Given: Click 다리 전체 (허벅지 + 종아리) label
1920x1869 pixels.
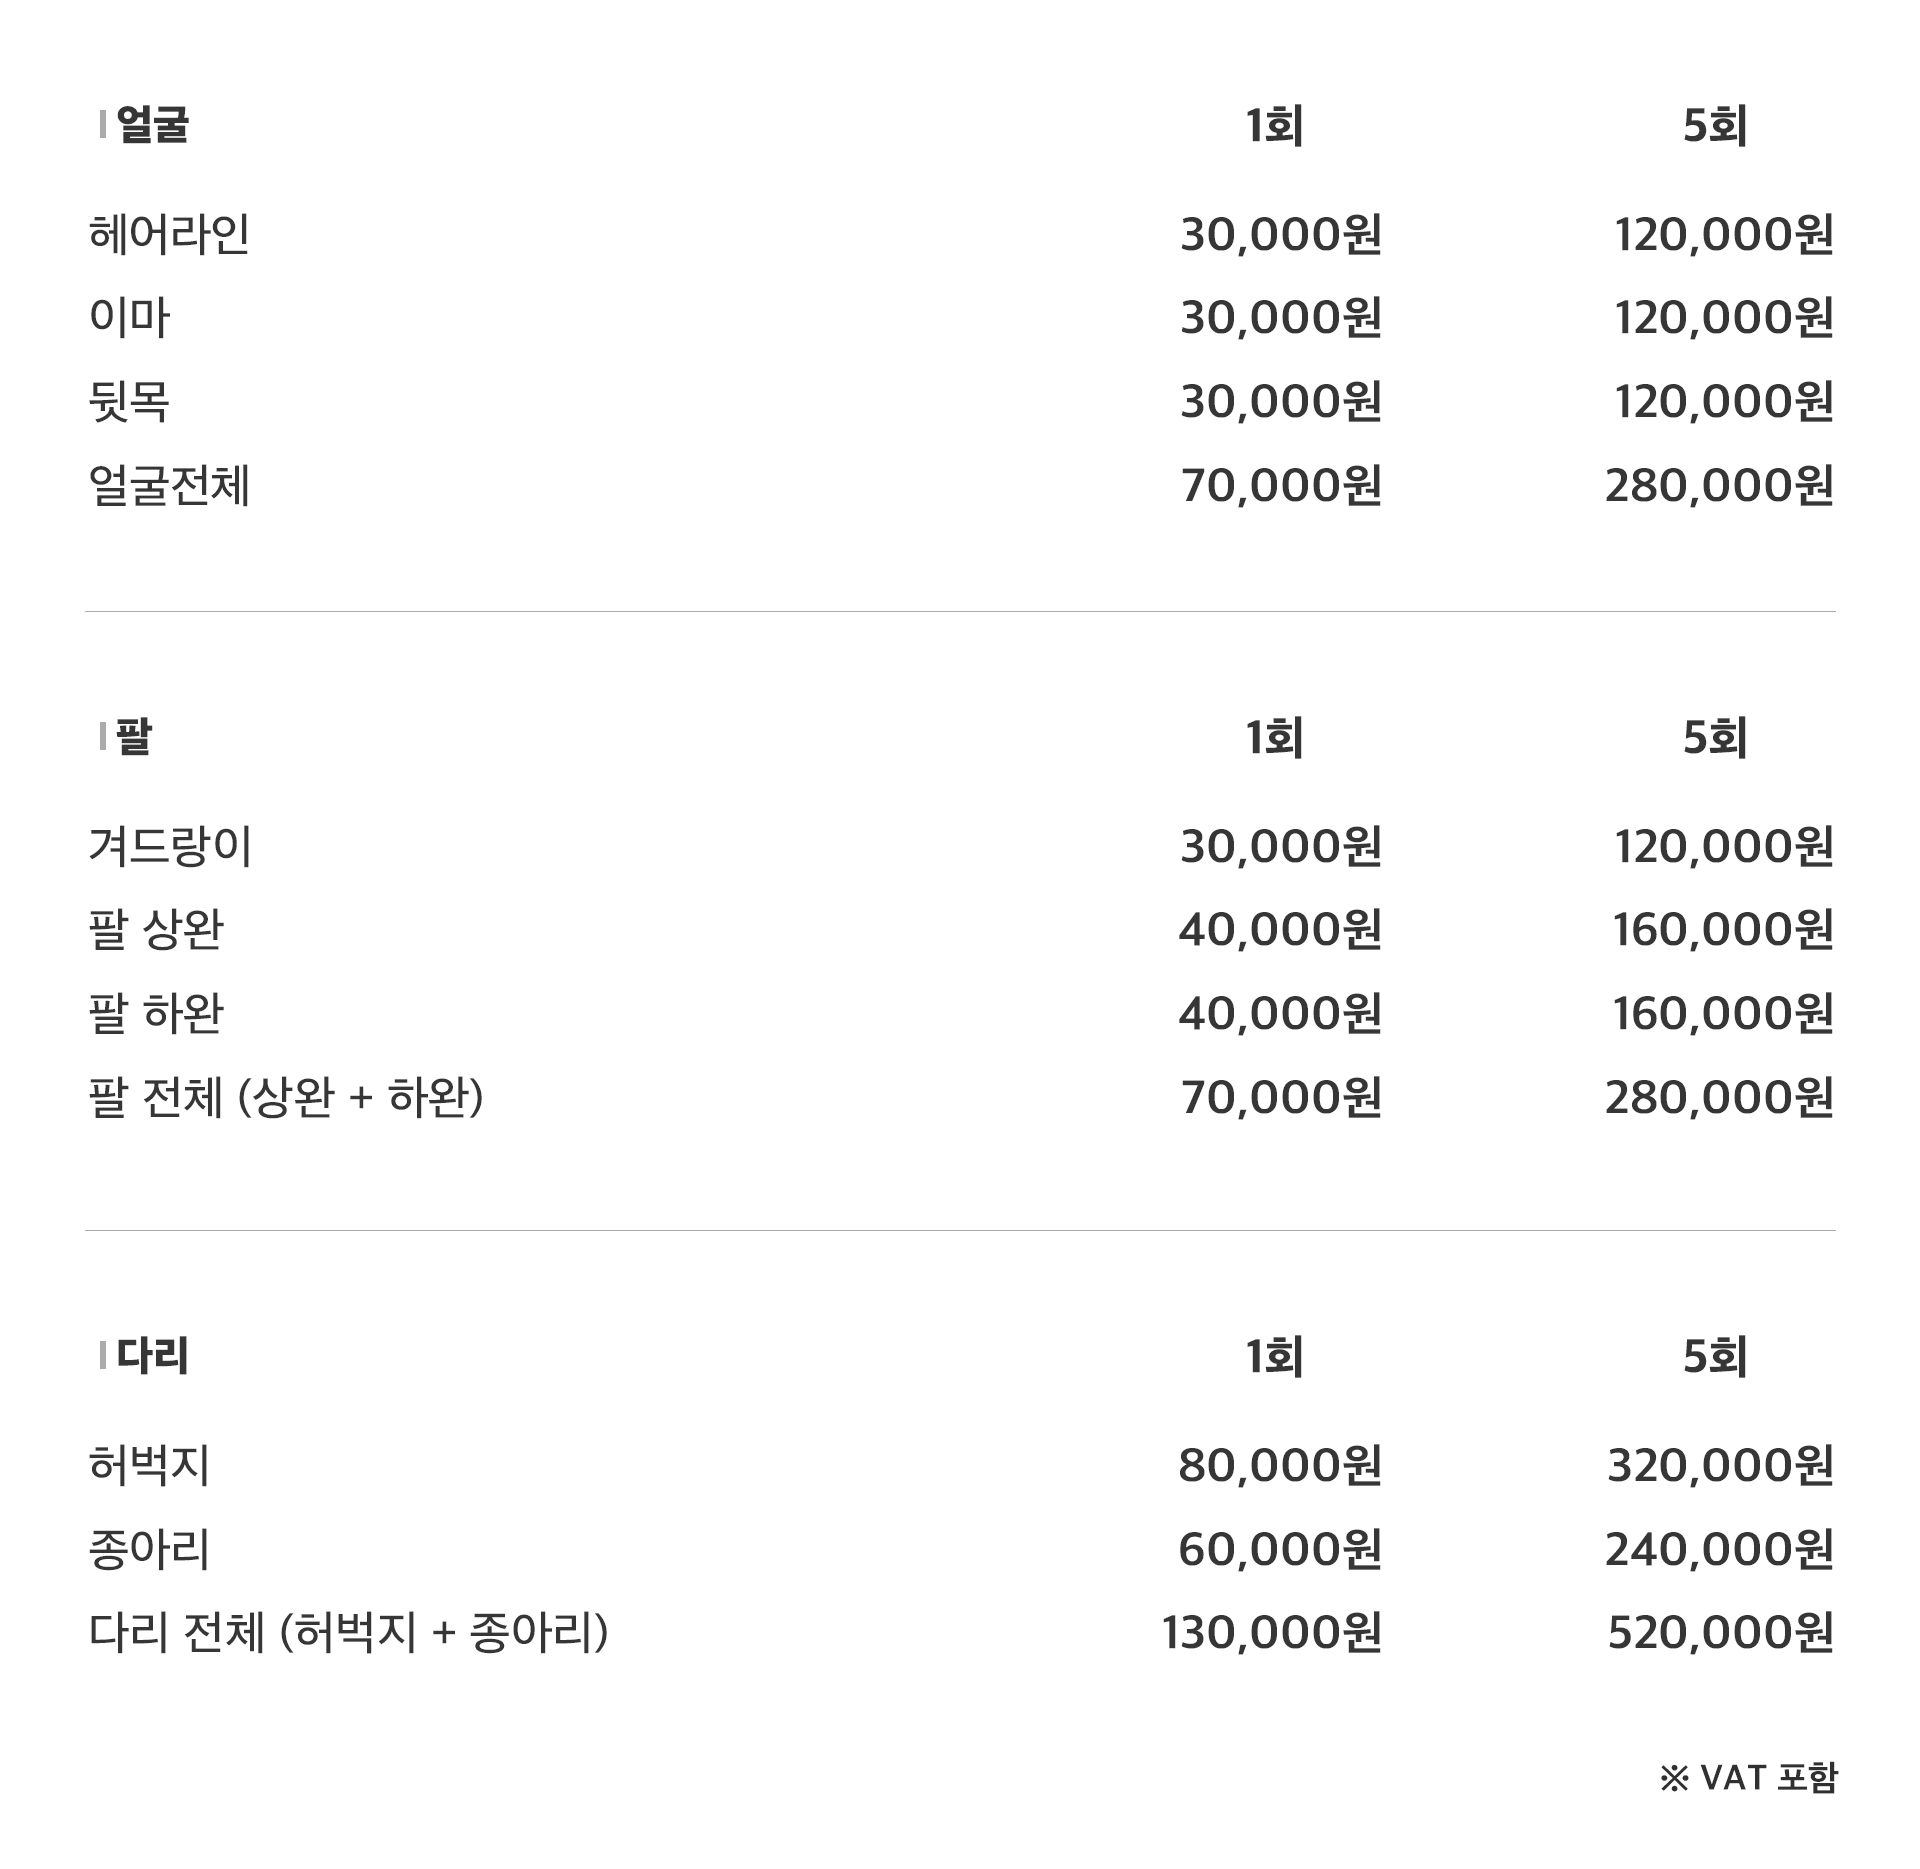Looking at the screenshot, I should (348, 1633).
